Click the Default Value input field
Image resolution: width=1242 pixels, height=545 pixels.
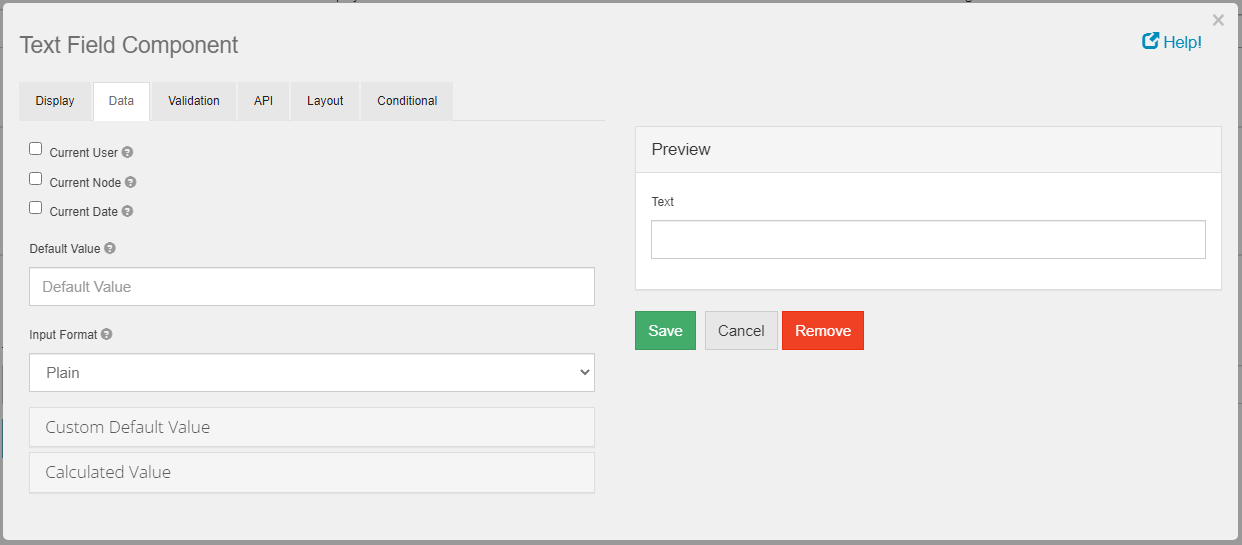coord(312,287)
